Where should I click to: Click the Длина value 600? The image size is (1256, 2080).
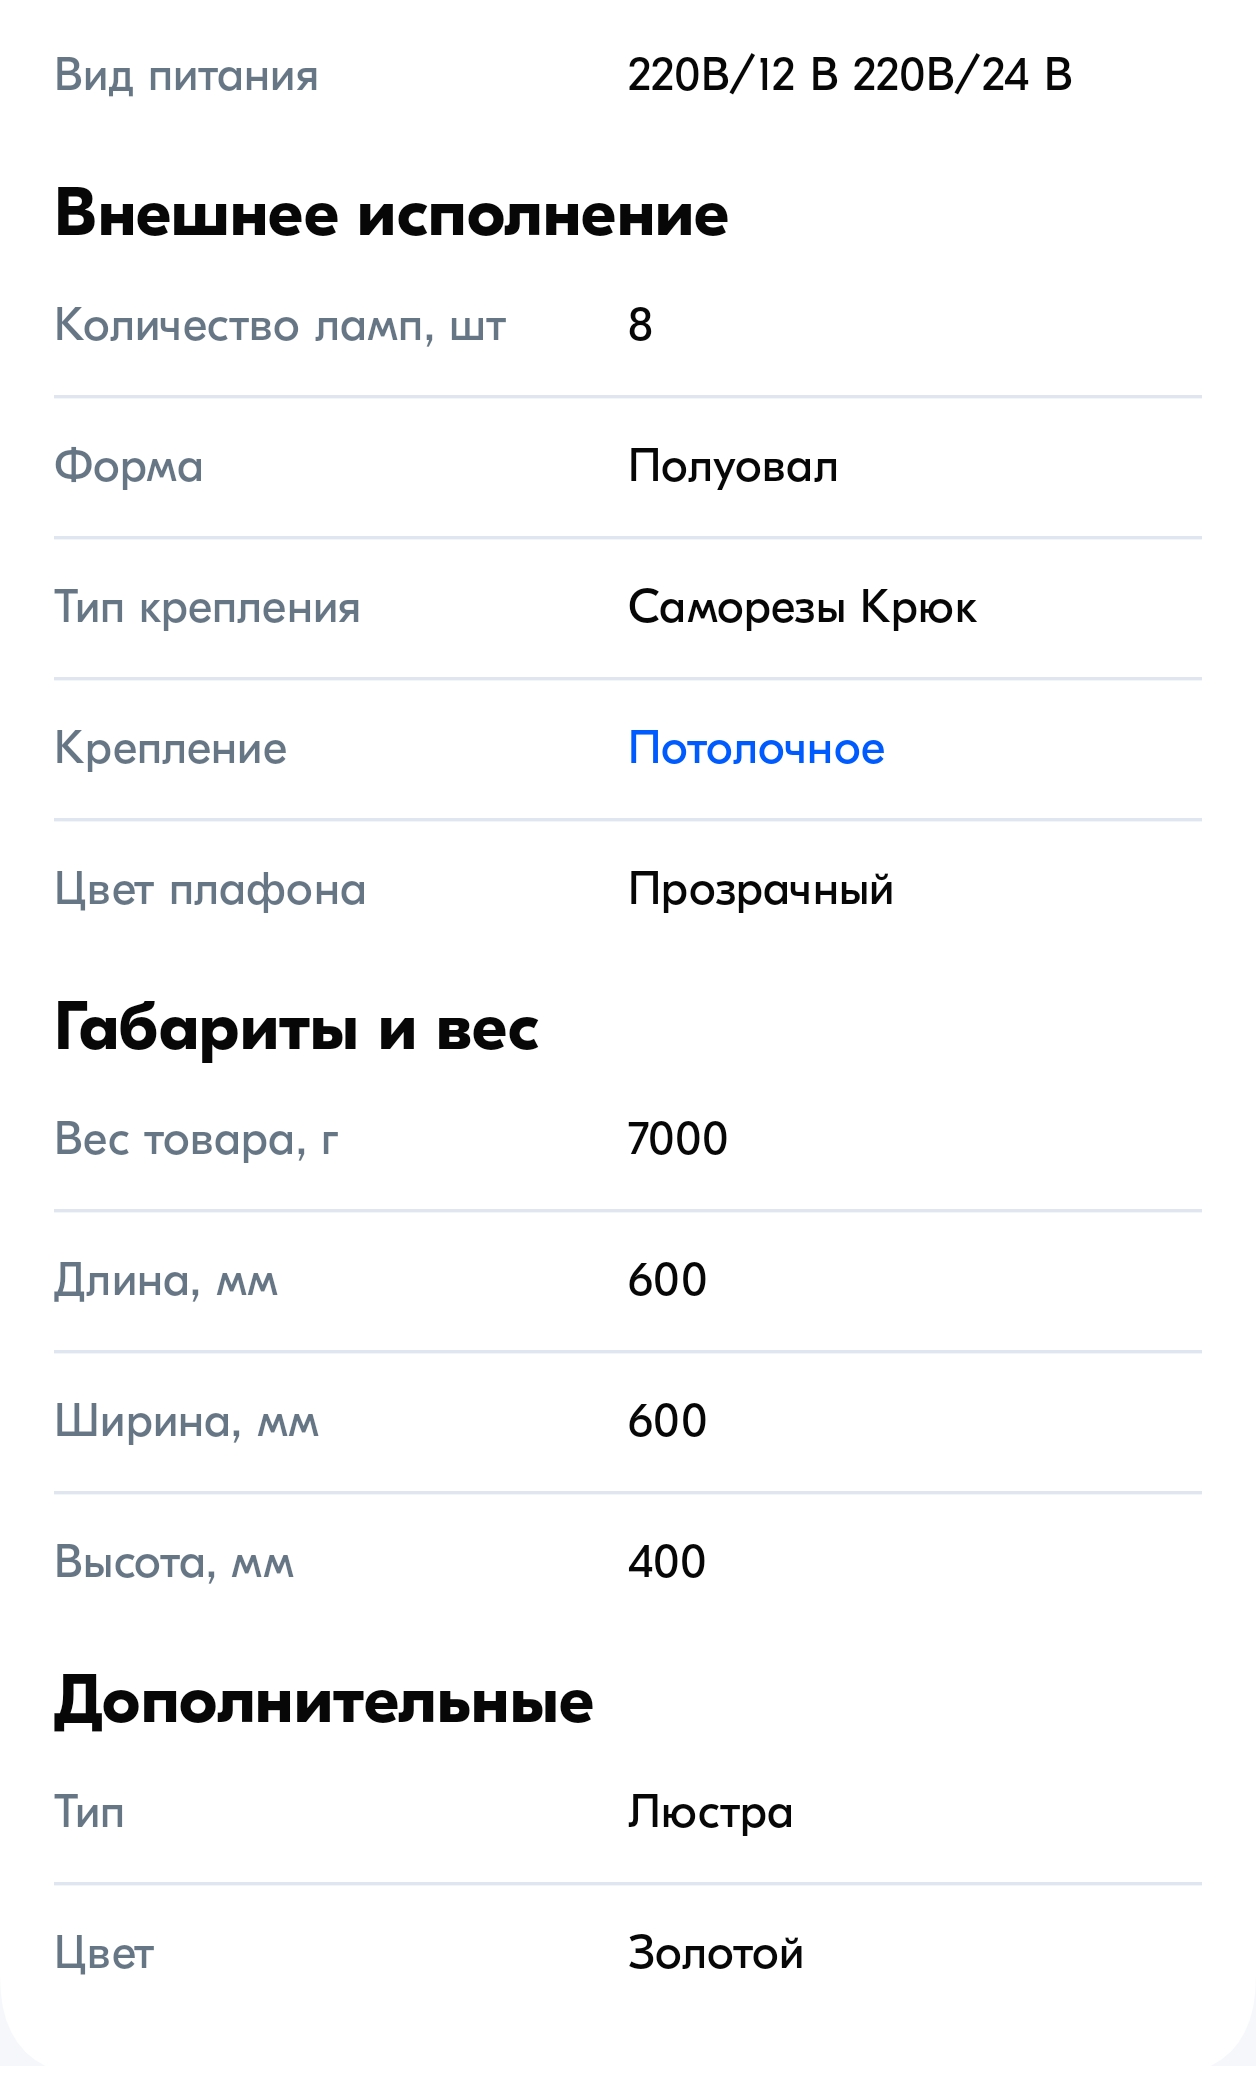(667, 1277)
